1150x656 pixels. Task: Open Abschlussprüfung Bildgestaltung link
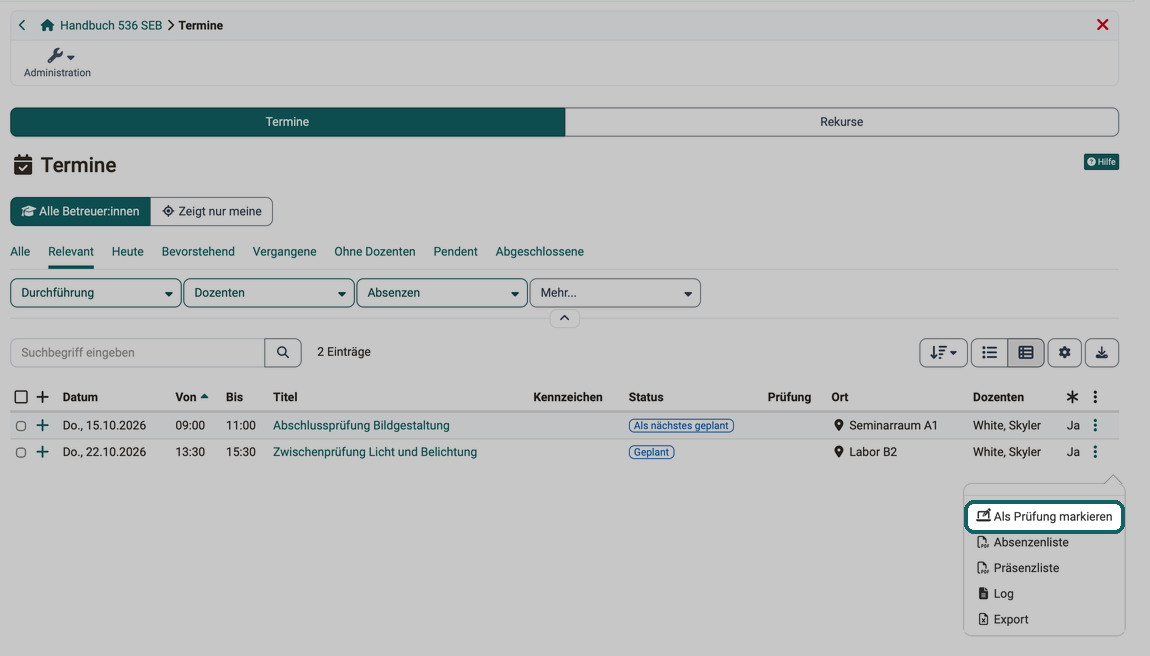click(361, 426)
